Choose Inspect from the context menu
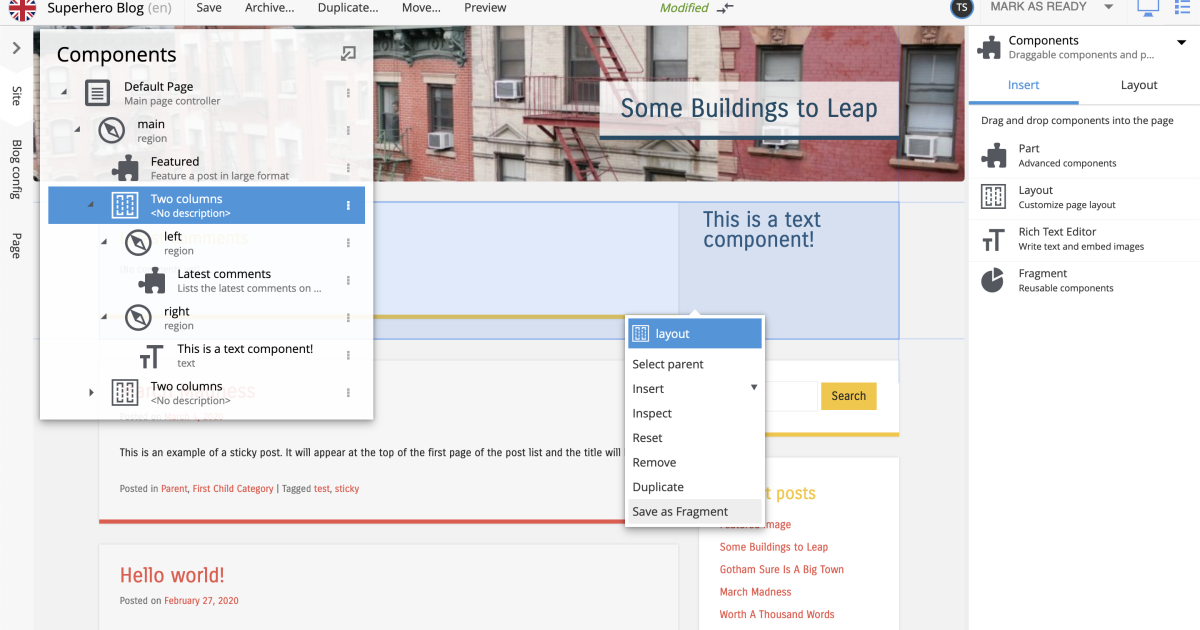The image size is (1200, 630). tap(651, 413)
